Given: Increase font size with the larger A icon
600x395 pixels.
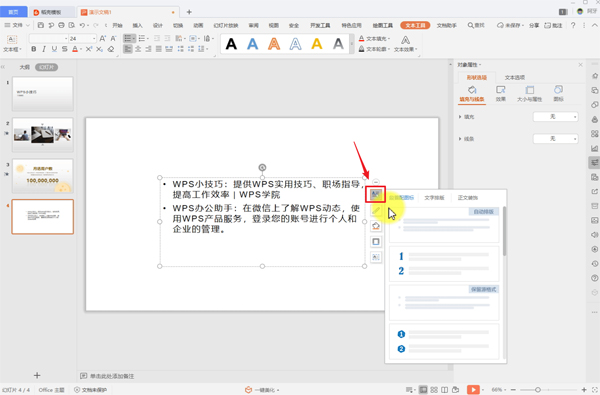Looking at the screenshot, I should pyautogui.click(x=103, y=38).
